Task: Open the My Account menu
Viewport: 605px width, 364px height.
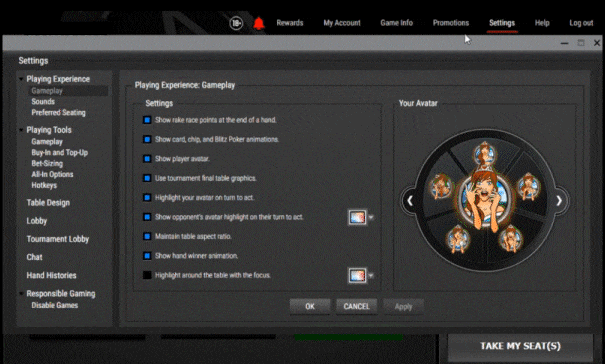Action: click(342, 23)
